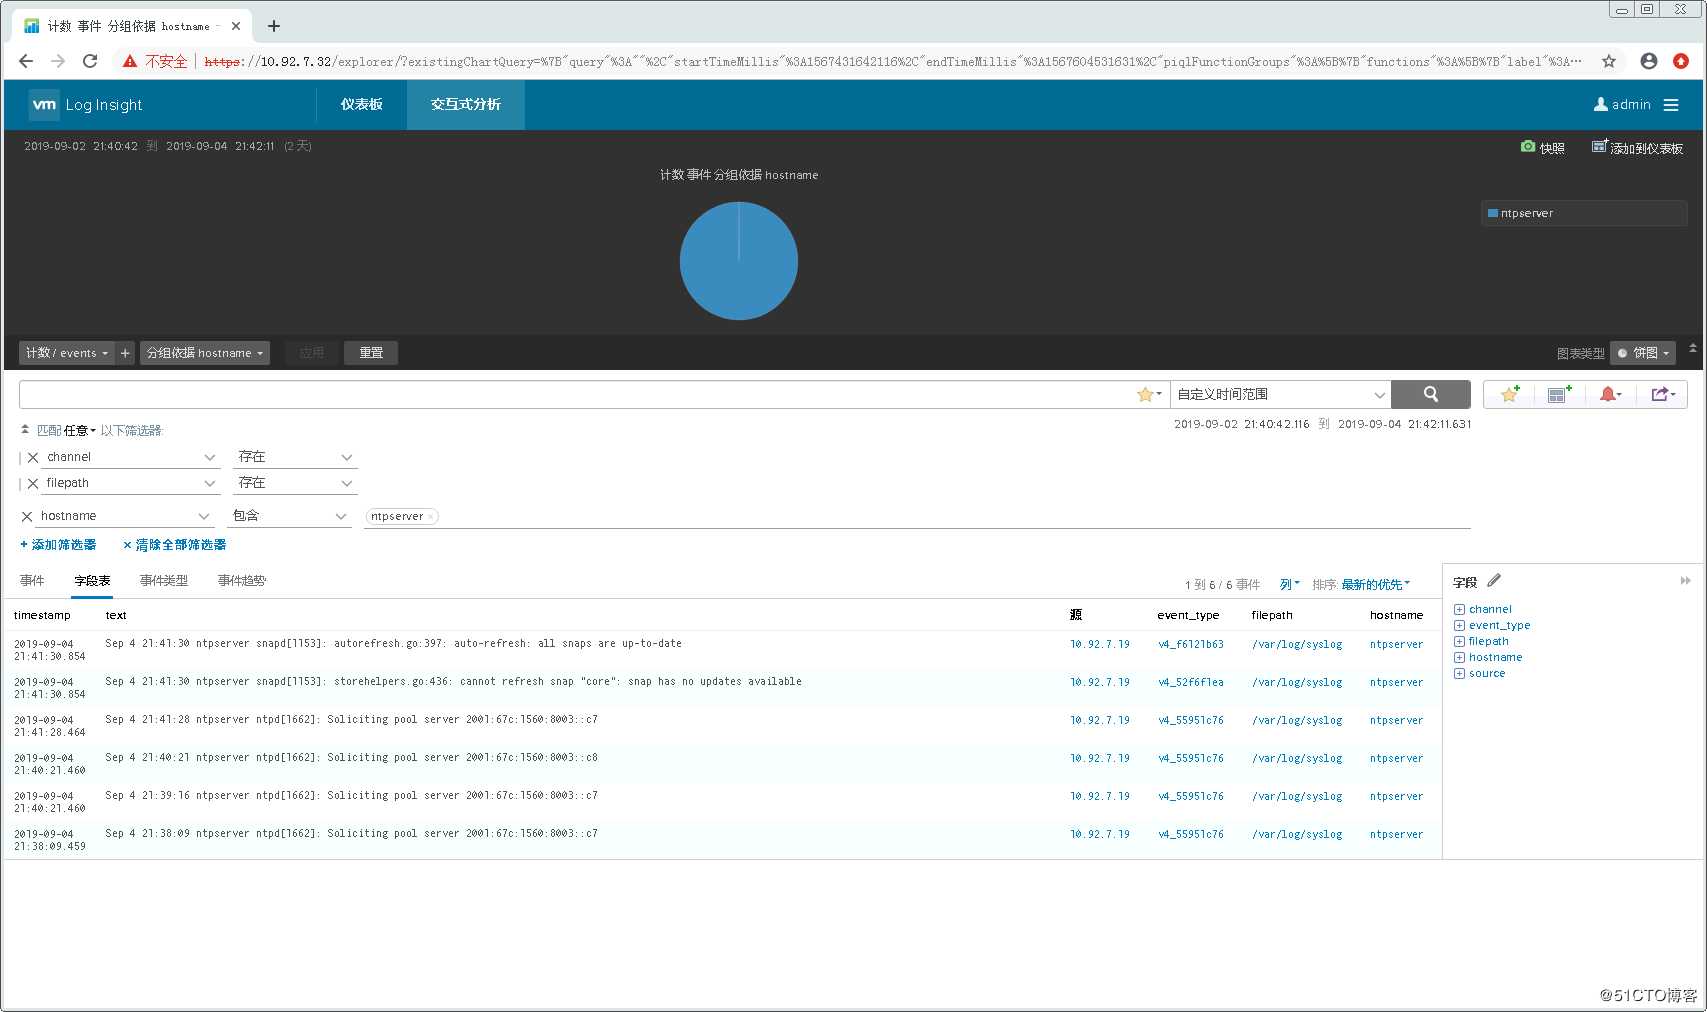Switch to the Event Trends tab
The height and width of the screenshot is (1012, 1707).
pyautogui.click(x=242, y=581)
